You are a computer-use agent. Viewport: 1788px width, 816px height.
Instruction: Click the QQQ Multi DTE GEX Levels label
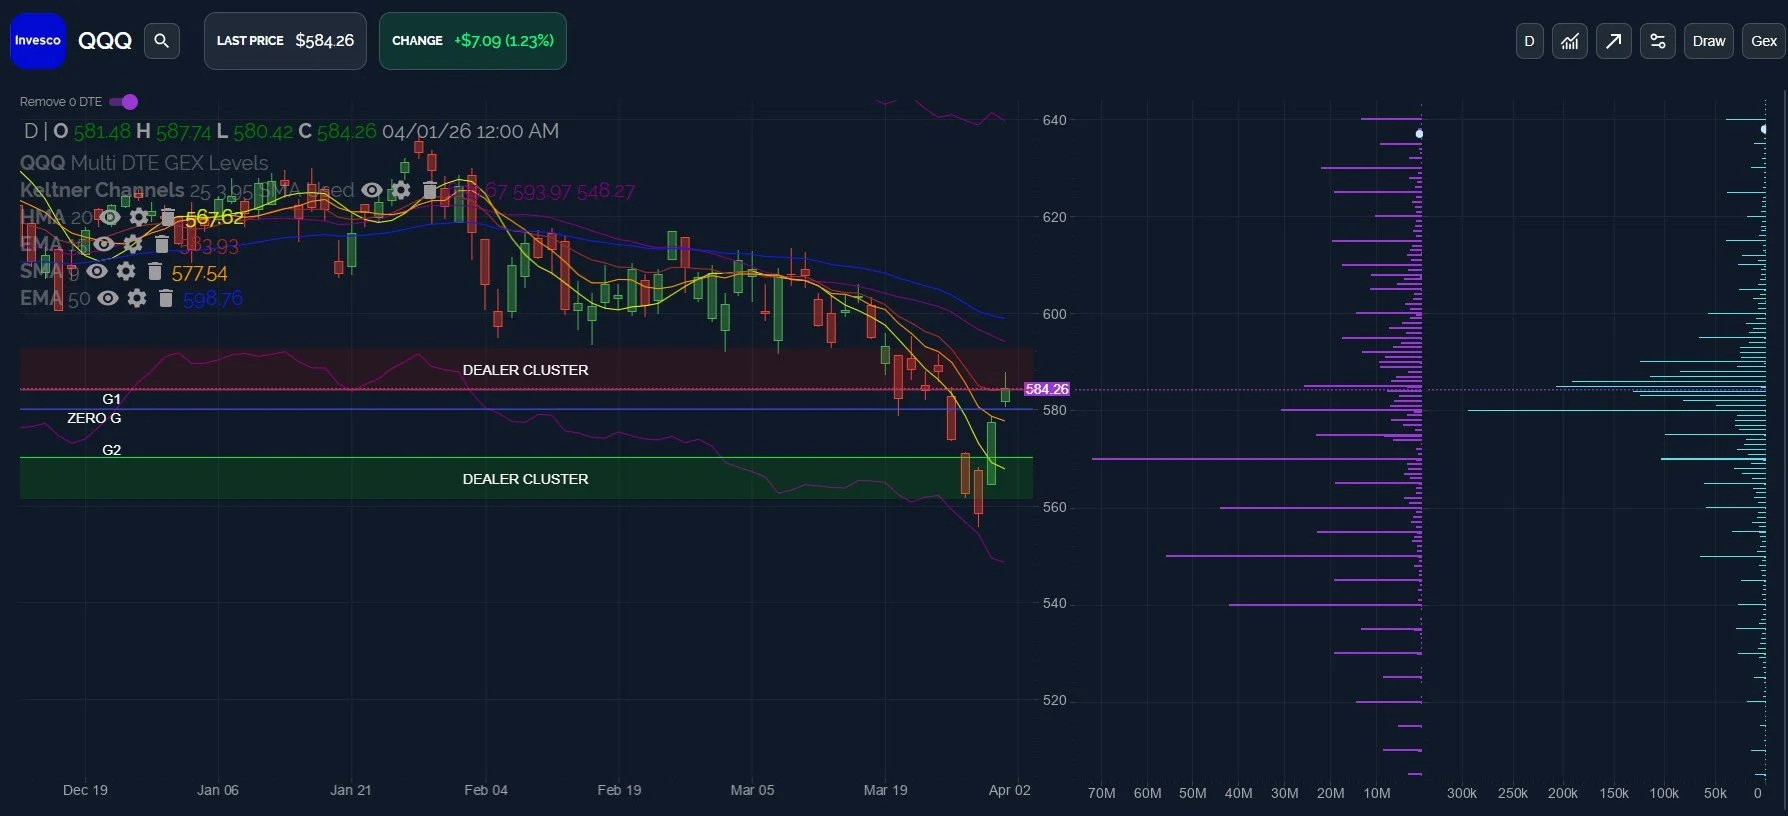tap(144, 163)
